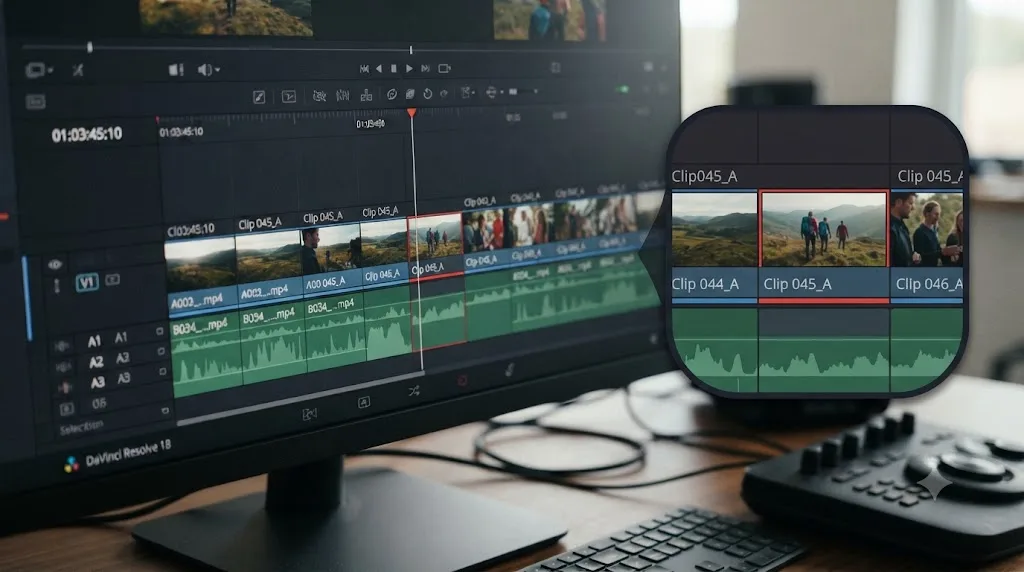Click the Selection label at bottom left
This screenshot has height=572, width=1024.
(81, 428)
